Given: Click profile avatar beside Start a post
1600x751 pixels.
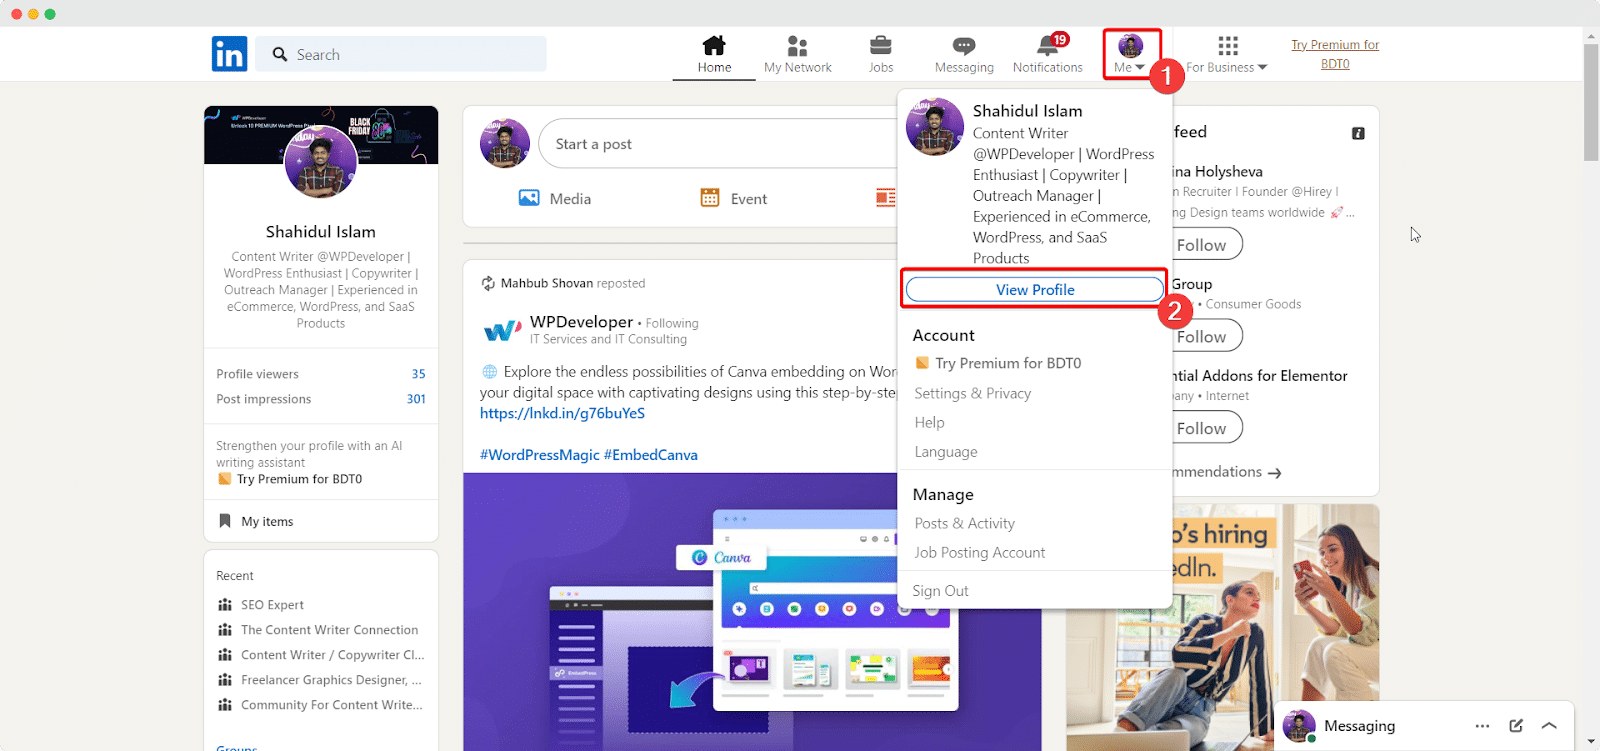Looking at the screenshot, I should [x=505, y=144].
